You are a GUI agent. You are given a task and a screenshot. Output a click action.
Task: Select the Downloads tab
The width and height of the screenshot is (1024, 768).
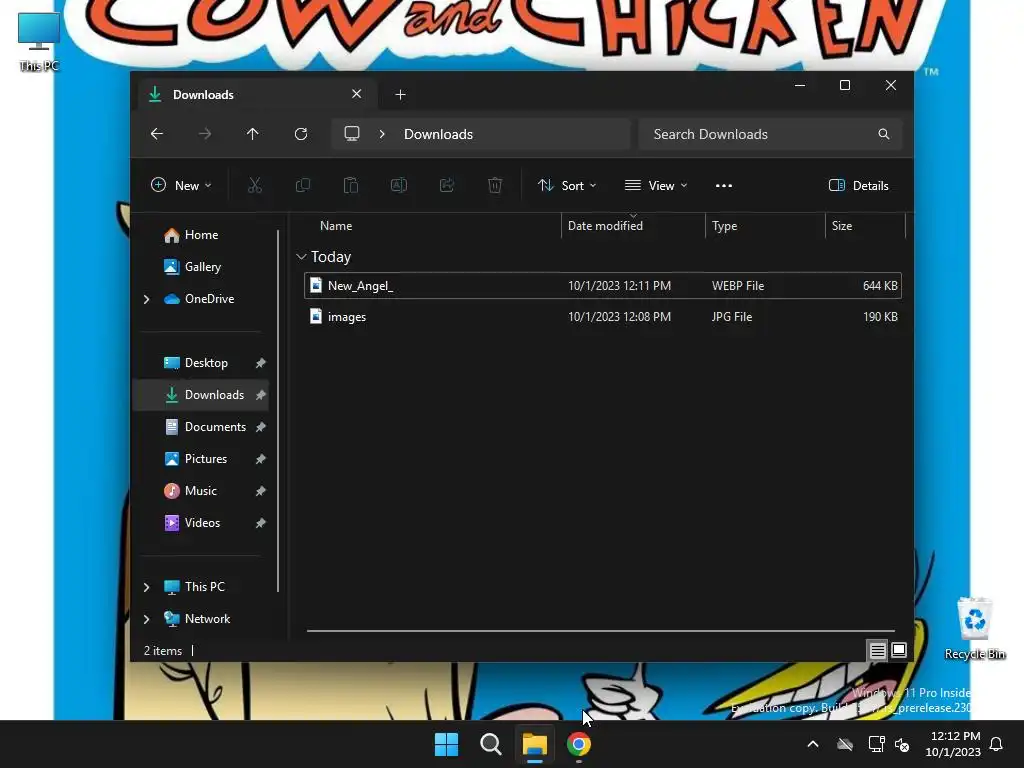point(255,95)
